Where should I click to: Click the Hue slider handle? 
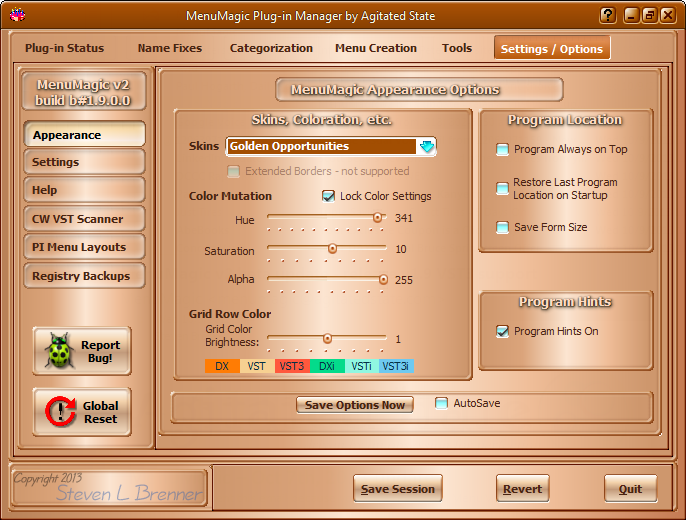coord(378,217)
